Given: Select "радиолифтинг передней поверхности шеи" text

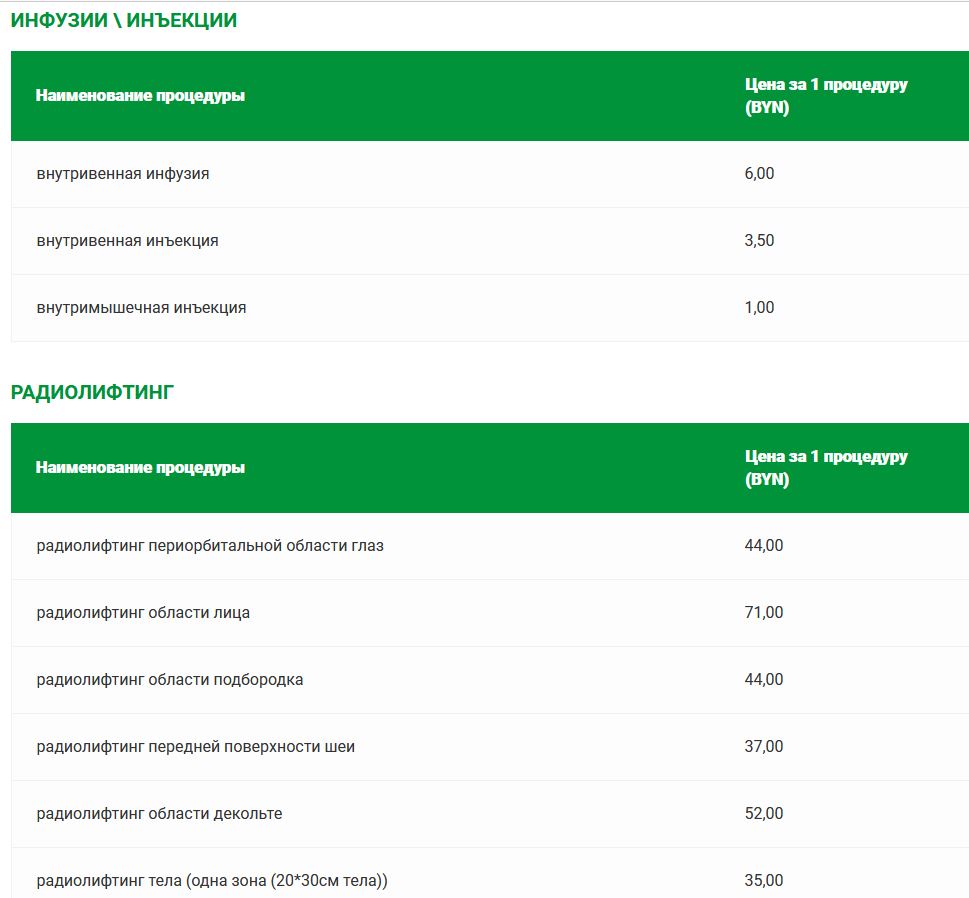Looking at the screenshot, I should click(x=195, y=747).
